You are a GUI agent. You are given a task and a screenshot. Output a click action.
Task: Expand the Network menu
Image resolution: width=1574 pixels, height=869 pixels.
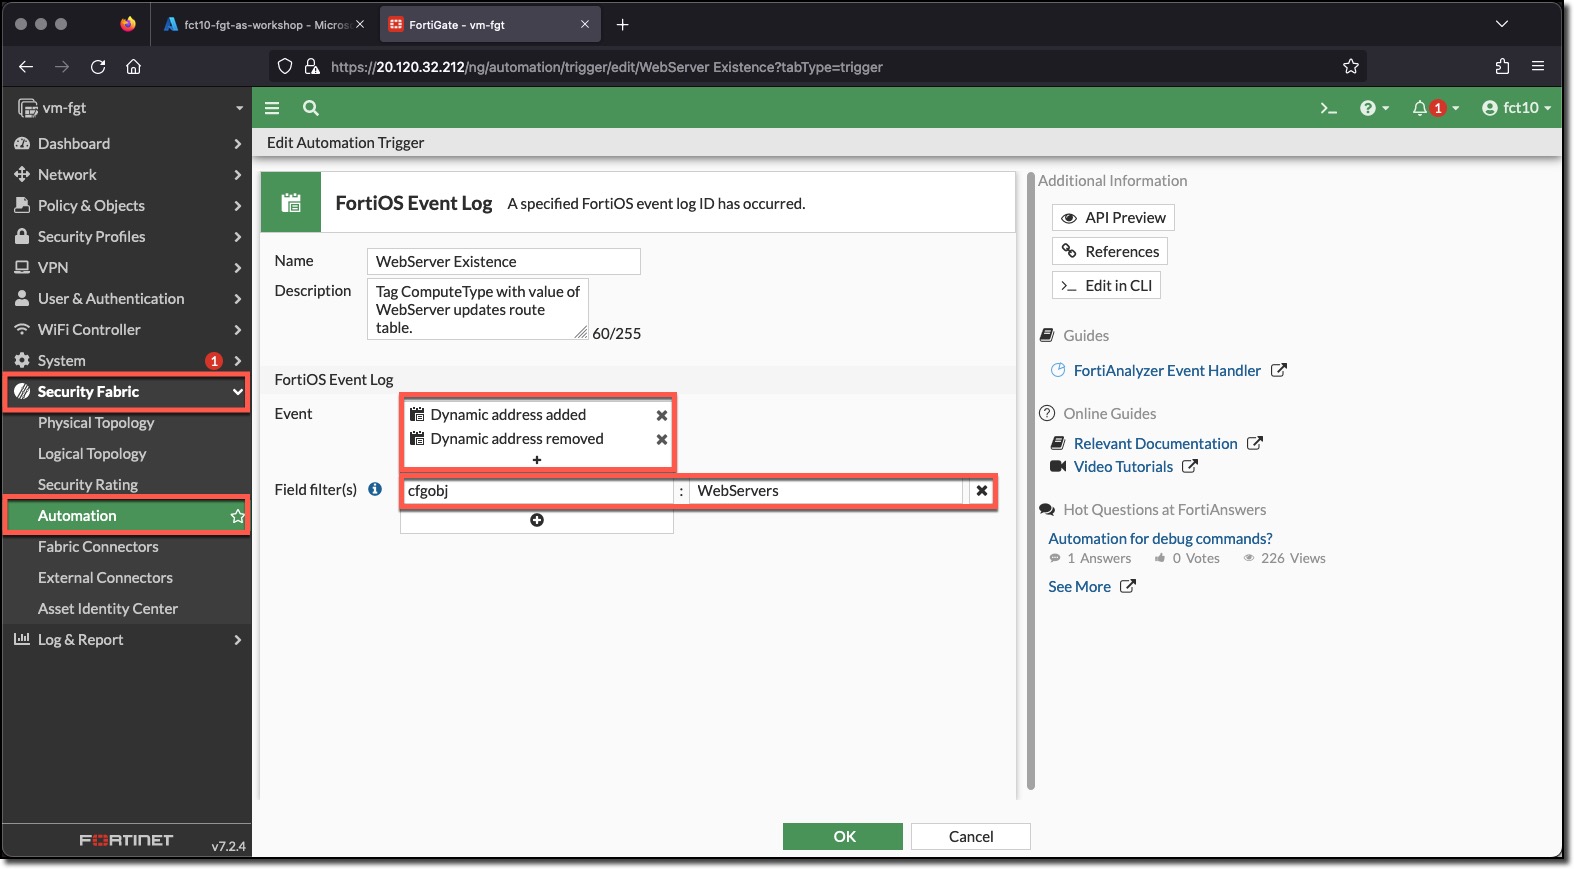click(127, 175)
